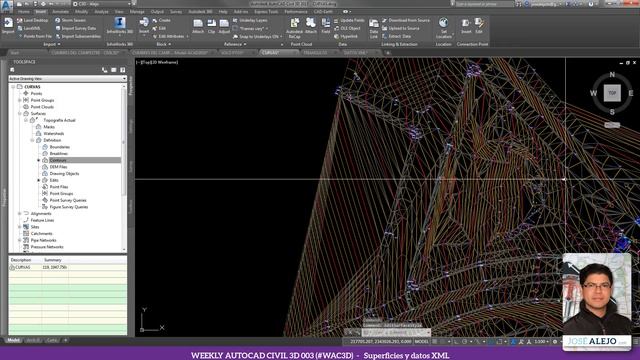Collapse the CURVAS tree root node
The height and width of the screenshot is (360, 640).
tap(13, 87)
